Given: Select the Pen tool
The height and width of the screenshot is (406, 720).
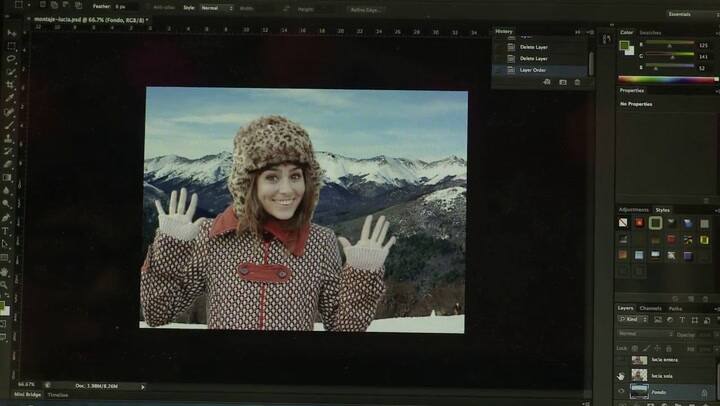Looking at the screenshot, I should (x=6, y=217).
